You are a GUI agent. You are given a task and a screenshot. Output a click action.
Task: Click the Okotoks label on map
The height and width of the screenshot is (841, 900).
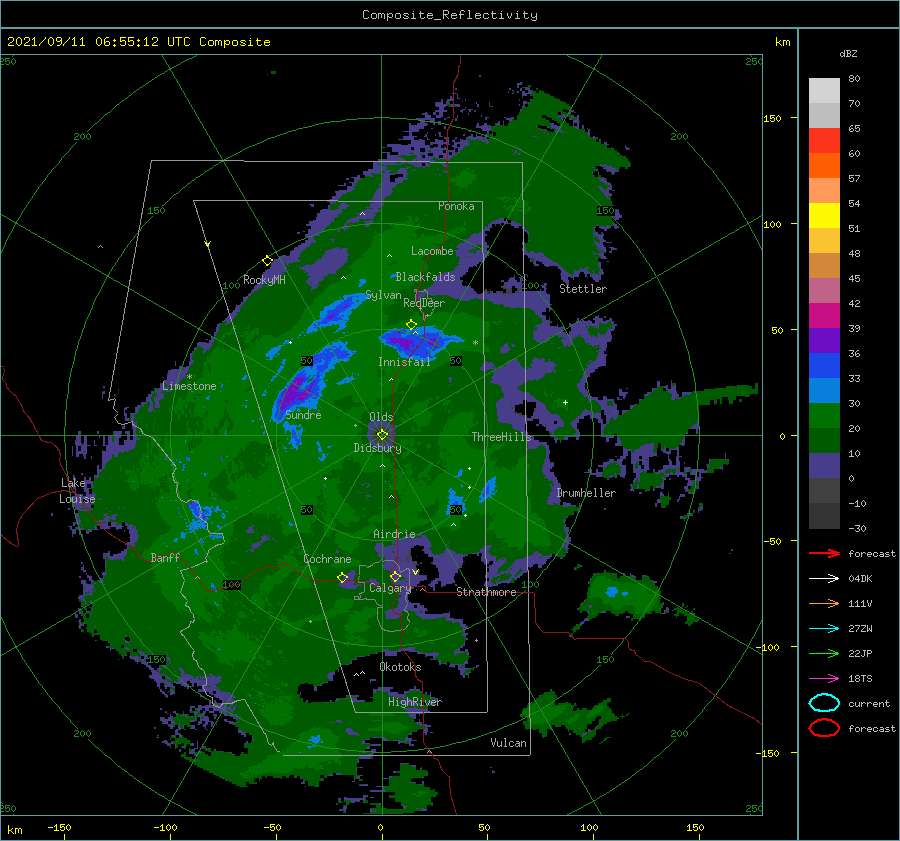coord(400,667)
